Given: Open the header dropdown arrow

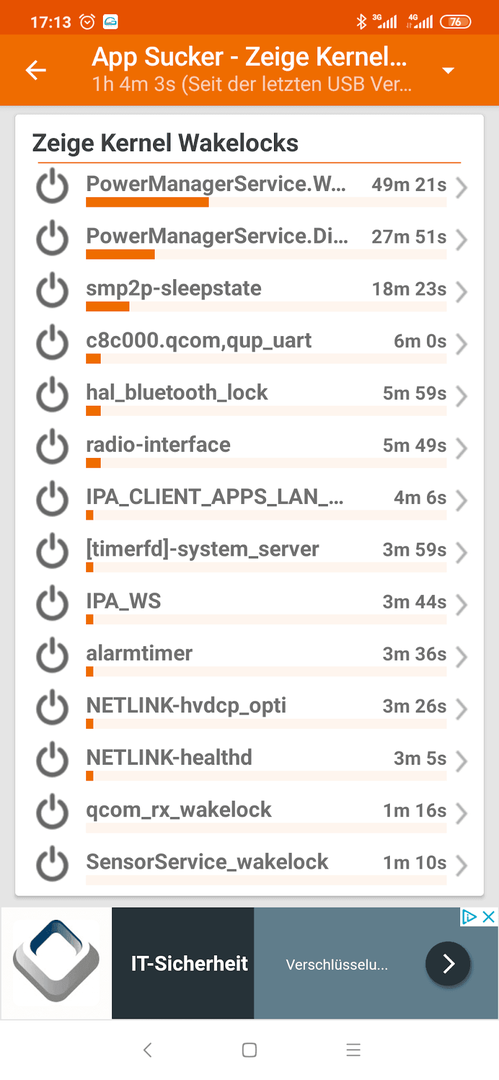Looking at the screenshot, I should (x=448, y=71).
